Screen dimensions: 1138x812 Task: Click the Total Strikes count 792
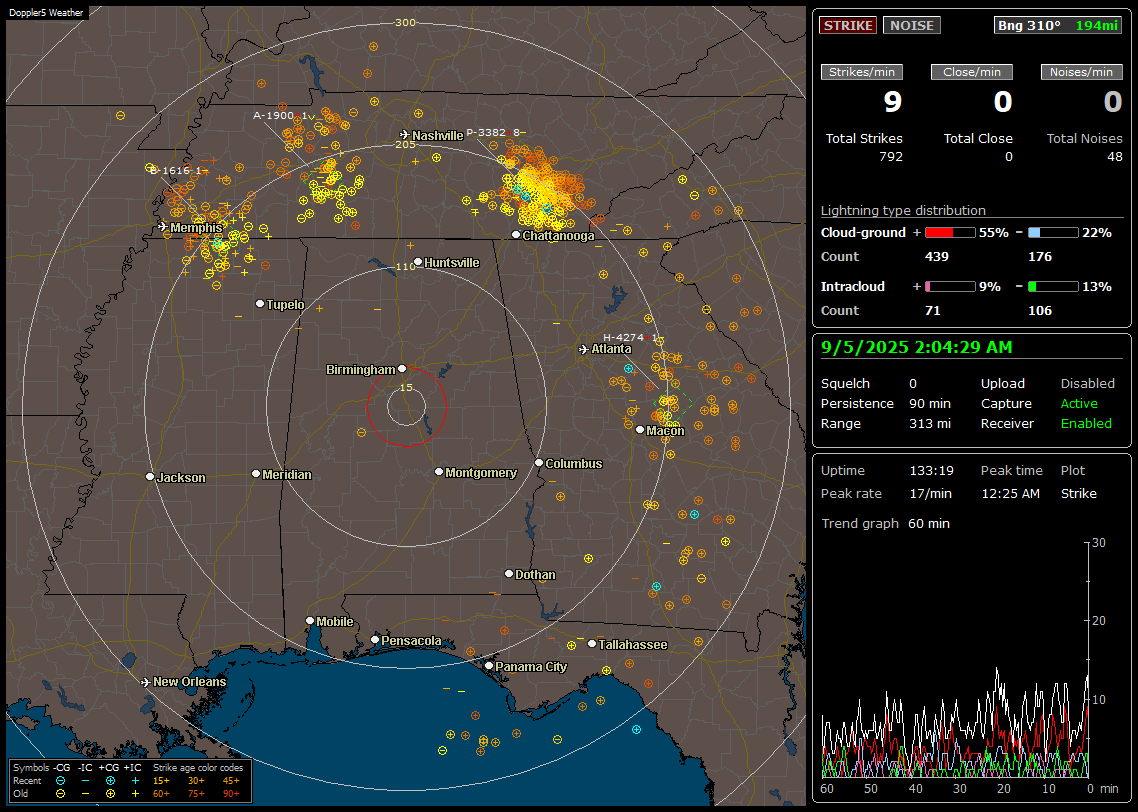pyautogui.click(x=891, y=157)
